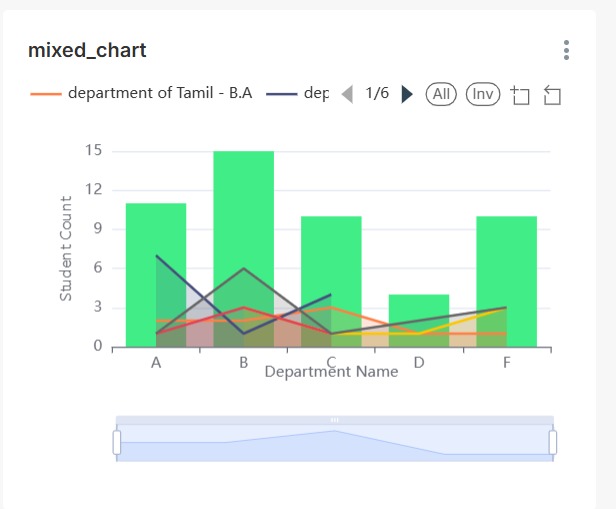Select all legend series with All button

point(441,94)
